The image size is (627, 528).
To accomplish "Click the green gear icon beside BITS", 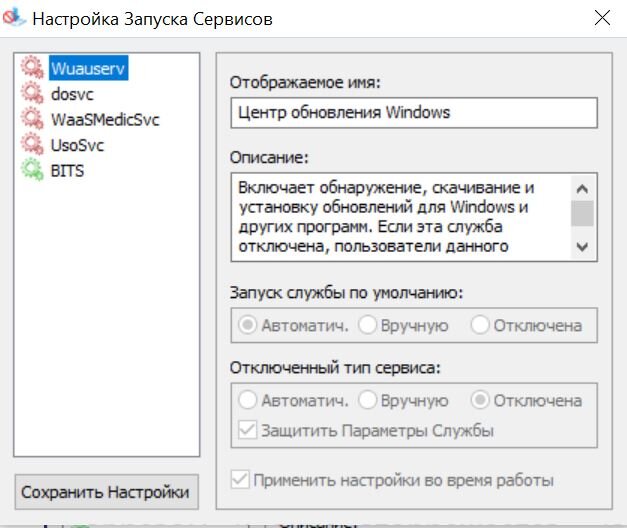I will point(32,170).
